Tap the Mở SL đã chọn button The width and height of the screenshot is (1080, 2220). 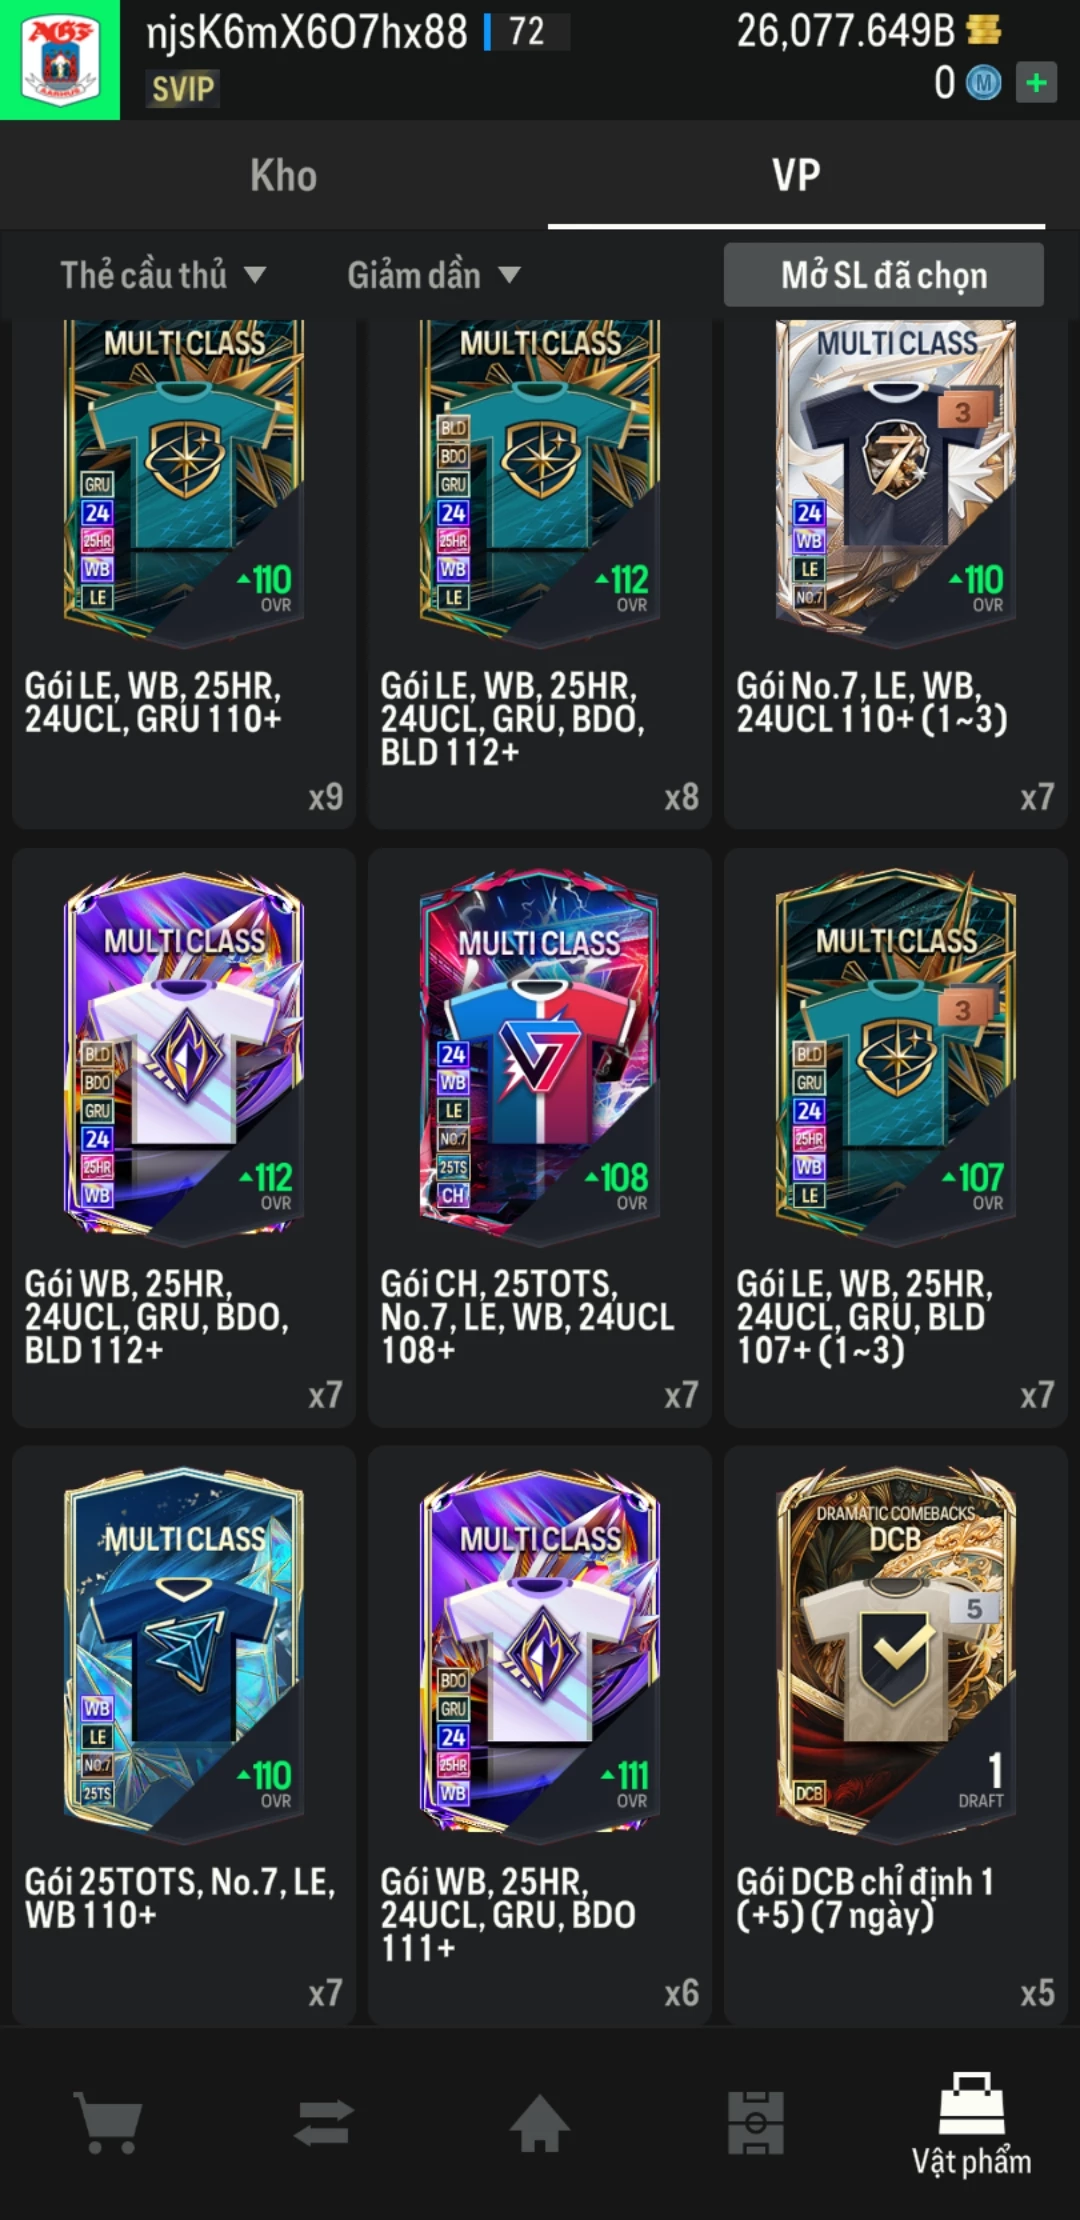pyautogui.click(x=884, y=275)
